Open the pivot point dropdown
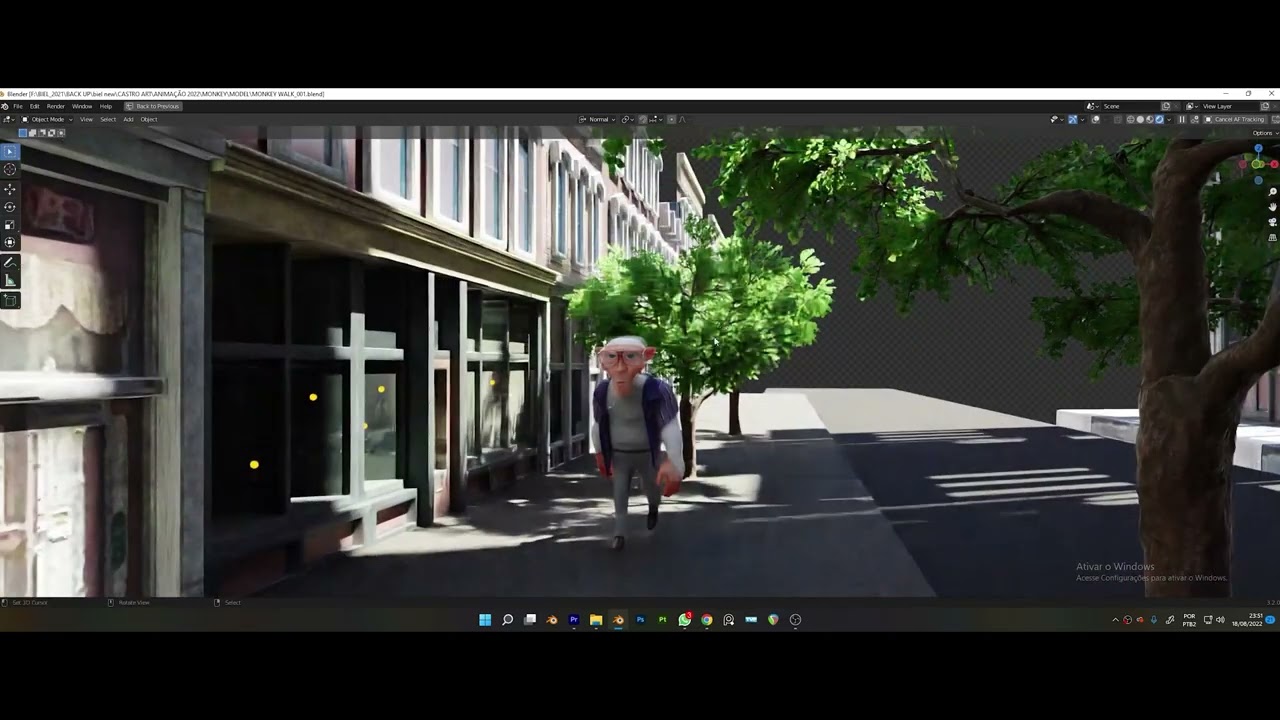 627,119
